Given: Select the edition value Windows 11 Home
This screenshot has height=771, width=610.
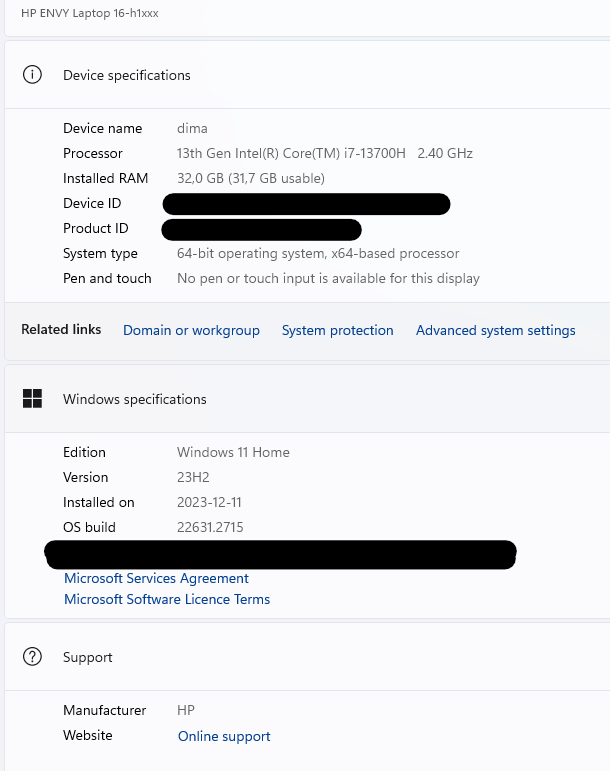Looking at the screenshot, I should point(233,452).
